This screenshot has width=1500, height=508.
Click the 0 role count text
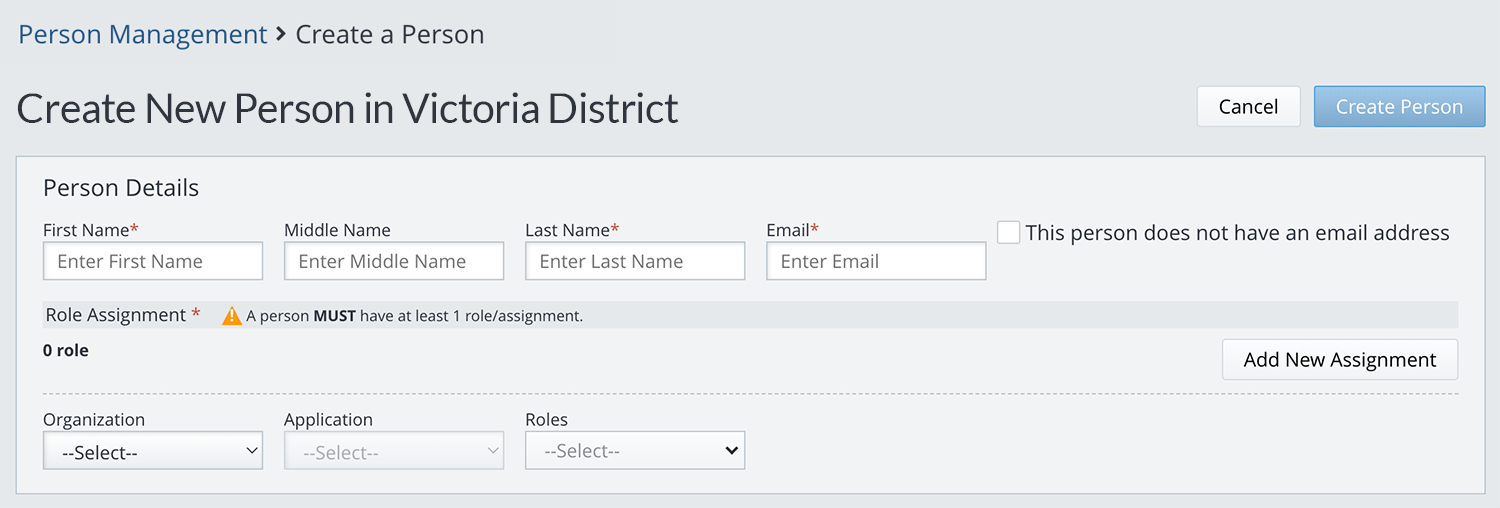pyautogui.click(x=66, y=351)
